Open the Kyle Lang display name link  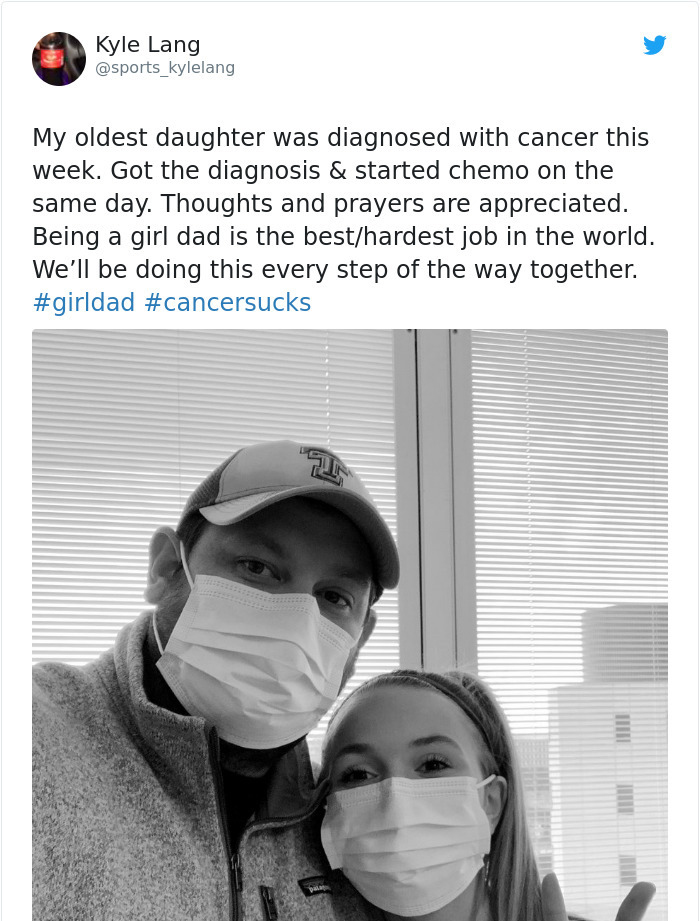(x=147, y=44)
